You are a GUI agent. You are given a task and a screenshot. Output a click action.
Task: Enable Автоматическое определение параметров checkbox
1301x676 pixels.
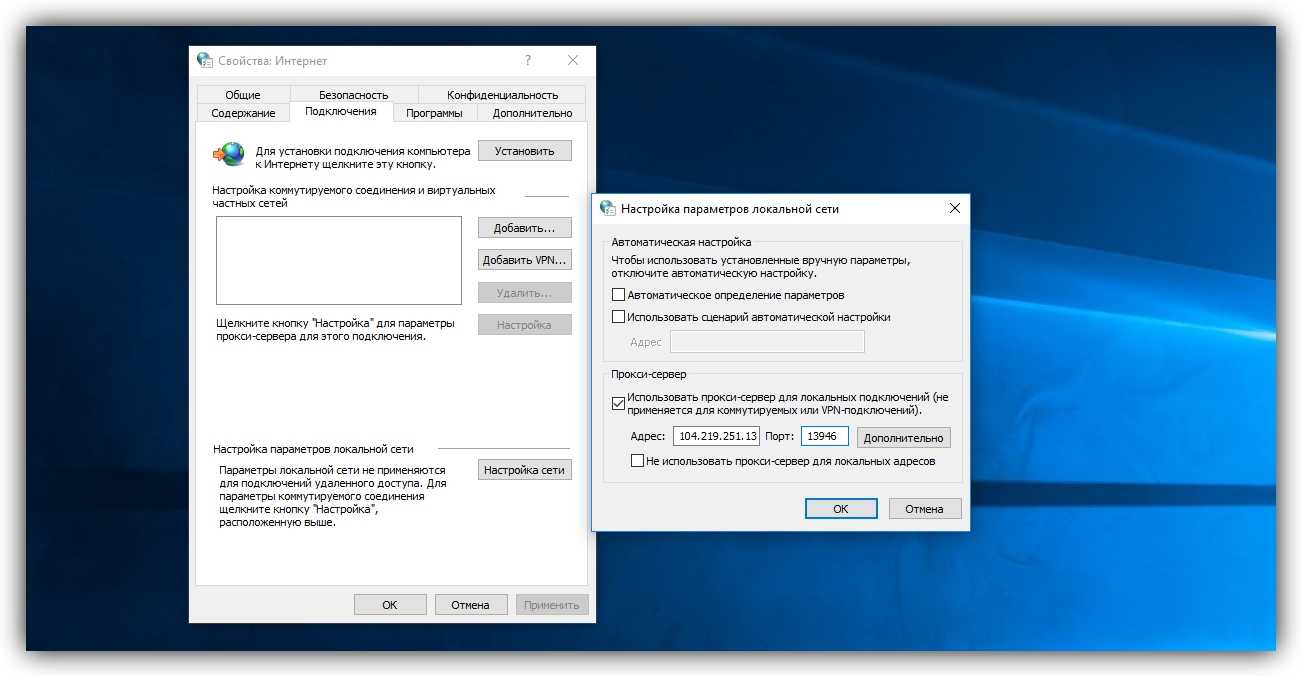618,295
